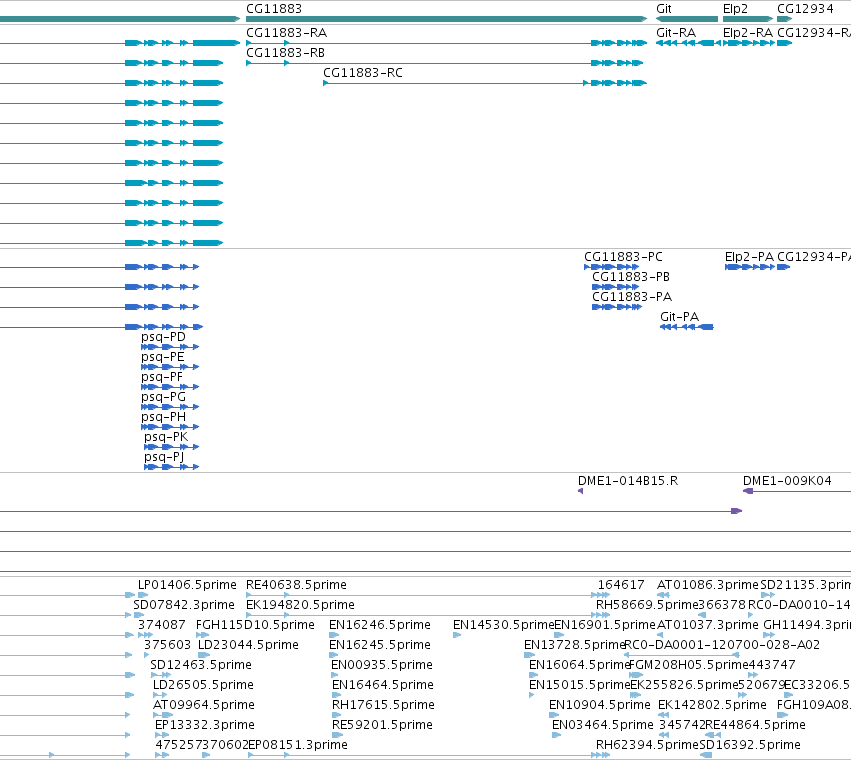Click the psq-PG protein label
Screen dimensions: 851x760
click(163, 397)
